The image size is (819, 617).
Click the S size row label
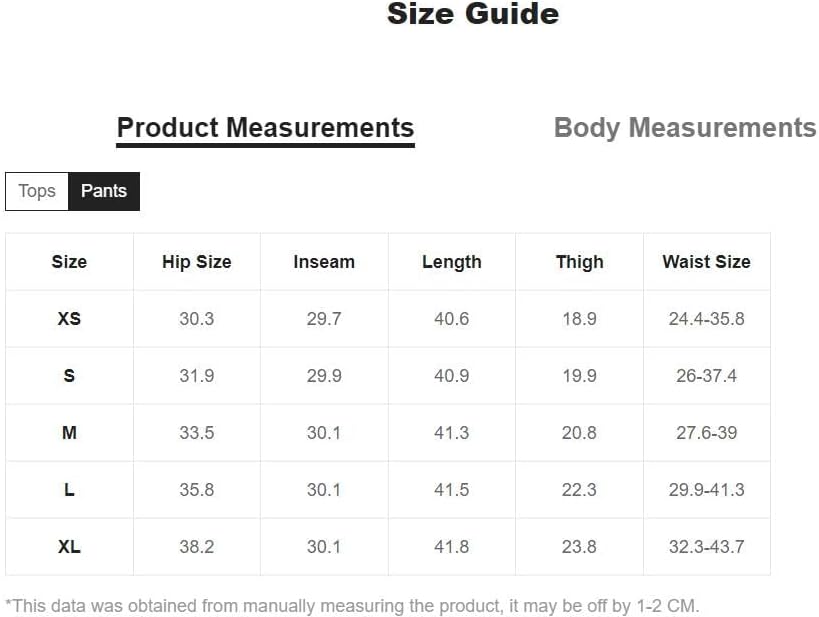tap(69, 376)
